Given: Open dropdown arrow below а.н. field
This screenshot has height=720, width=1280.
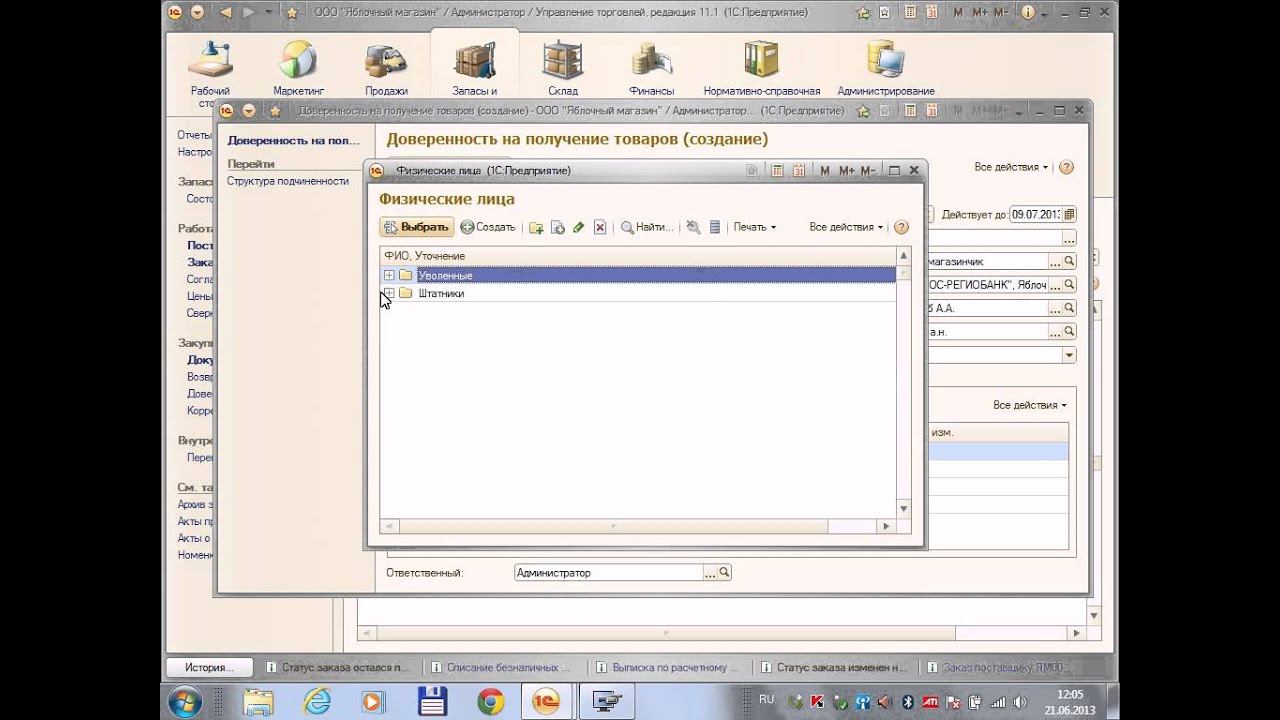Looking at the screenshot, I should pos(1069,355).
